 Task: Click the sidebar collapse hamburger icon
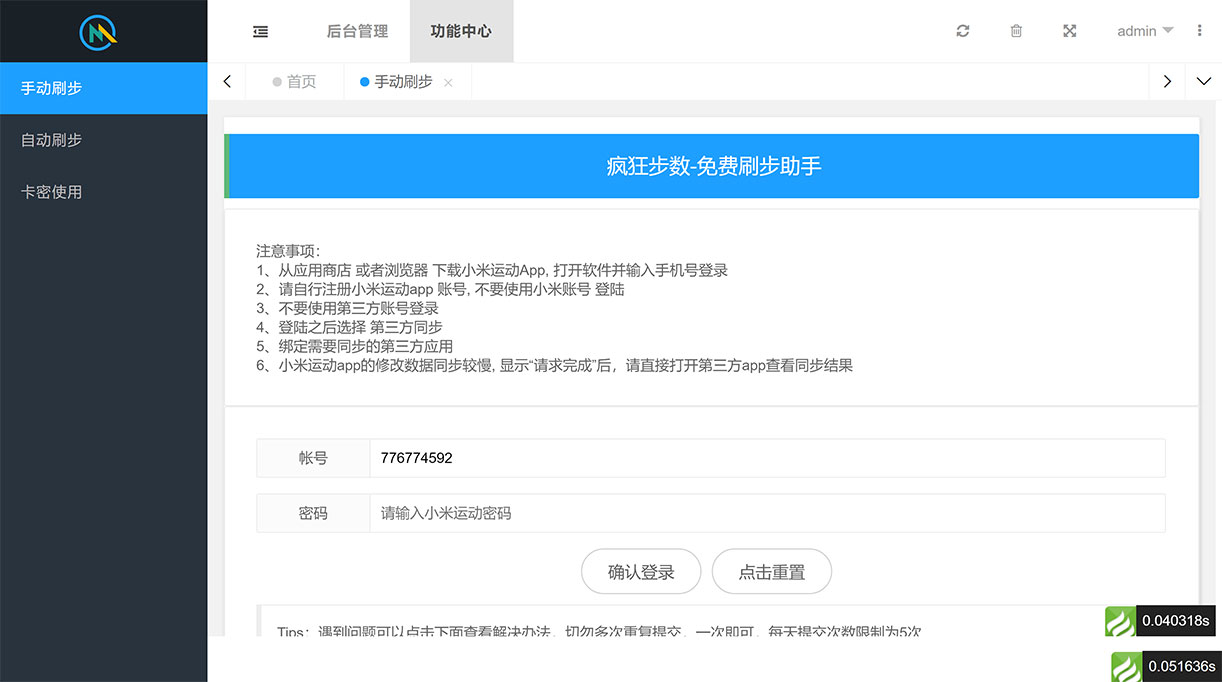260,31
